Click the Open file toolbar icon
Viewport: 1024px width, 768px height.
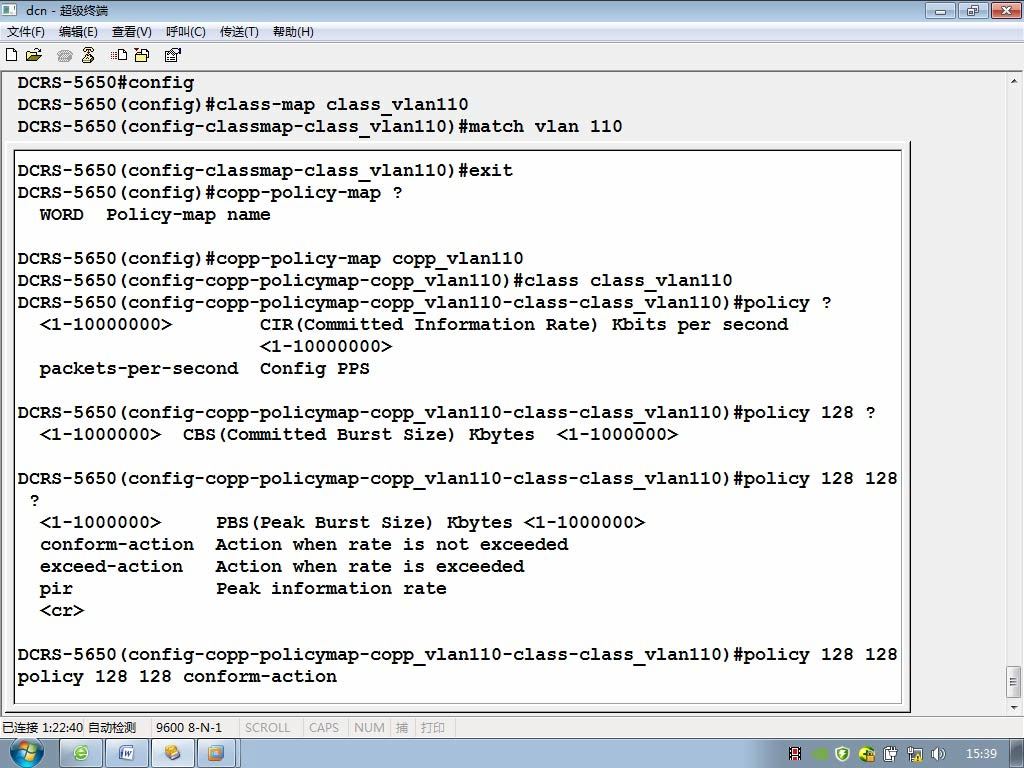[33, 55]
